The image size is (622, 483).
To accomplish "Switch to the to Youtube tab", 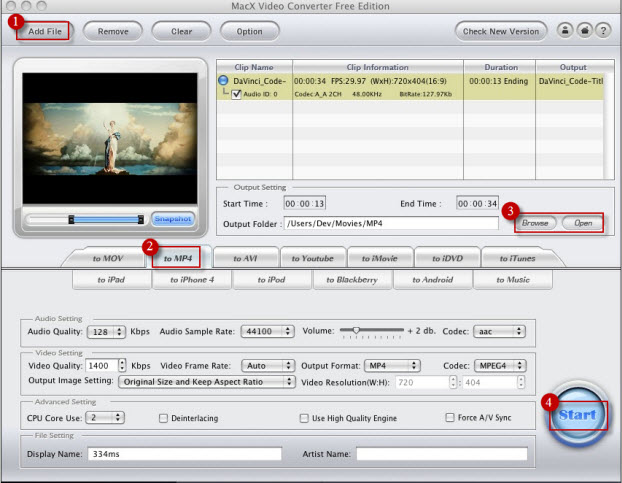I will pos(312,259).
